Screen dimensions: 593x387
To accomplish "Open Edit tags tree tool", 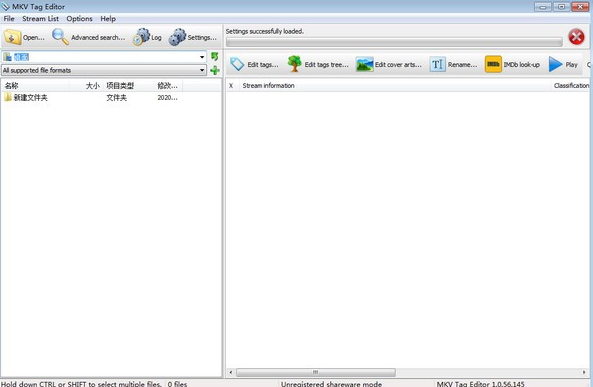I will click(x=318, y=65).
